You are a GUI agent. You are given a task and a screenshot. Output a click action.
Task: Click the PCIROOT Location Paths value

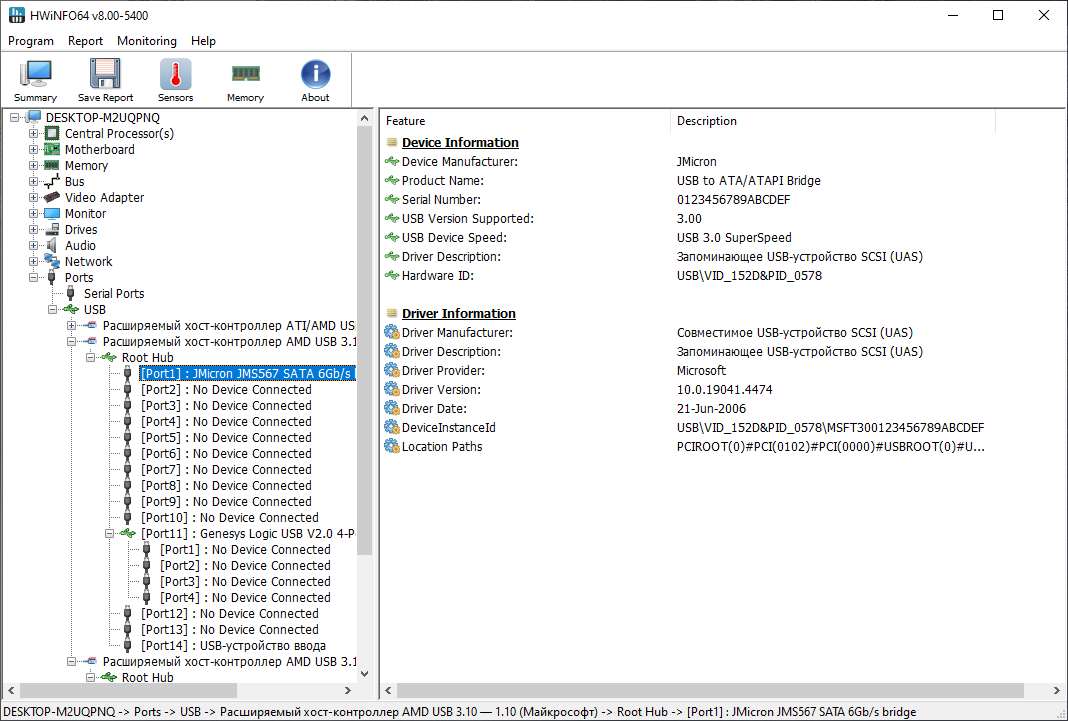click(831, 447)
